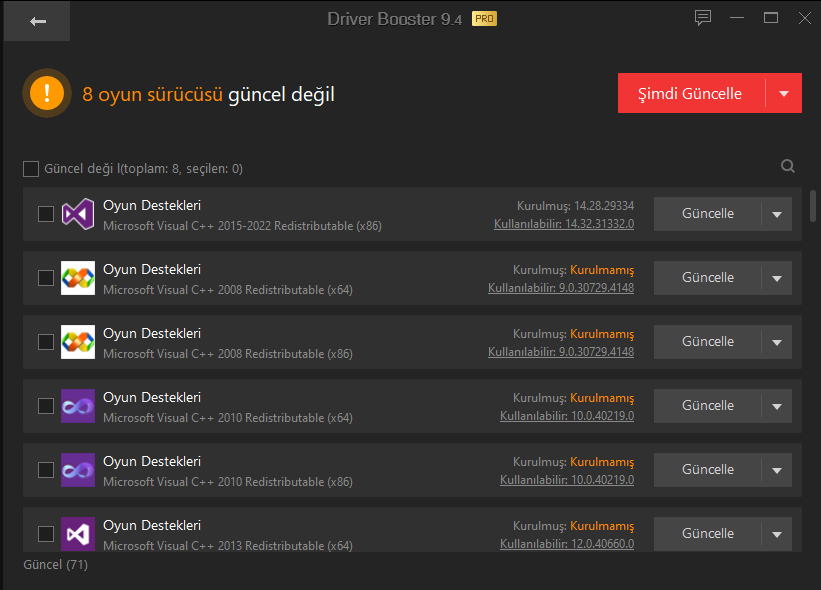The height and width of the screenshot is (590, 821).
Task: Click the red Şimdi Güncelle button
Action: click(691, 93)
